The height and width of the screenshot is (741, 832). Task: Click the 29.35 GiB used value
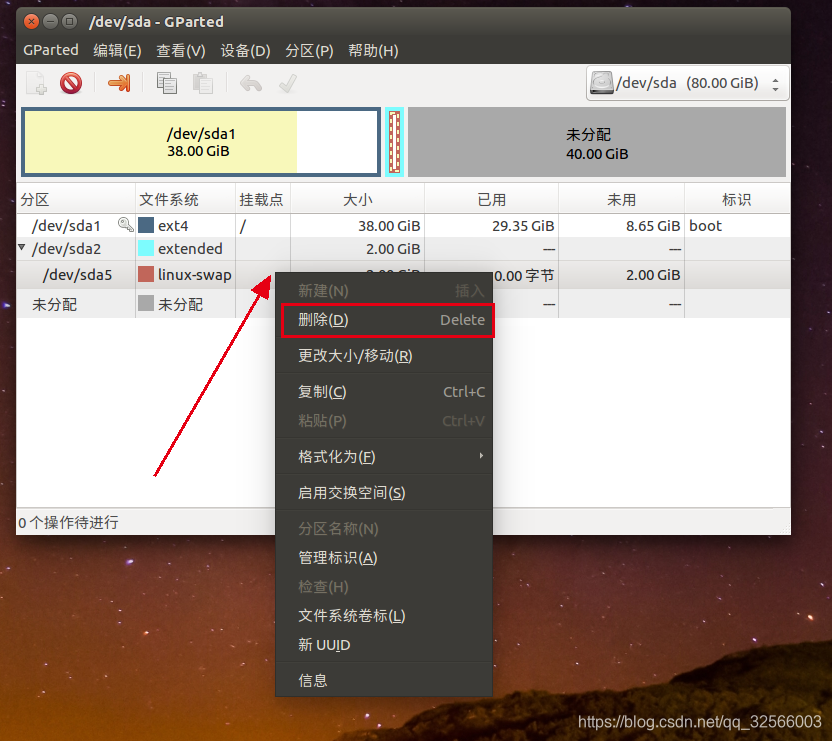click(x=523, y=226)
